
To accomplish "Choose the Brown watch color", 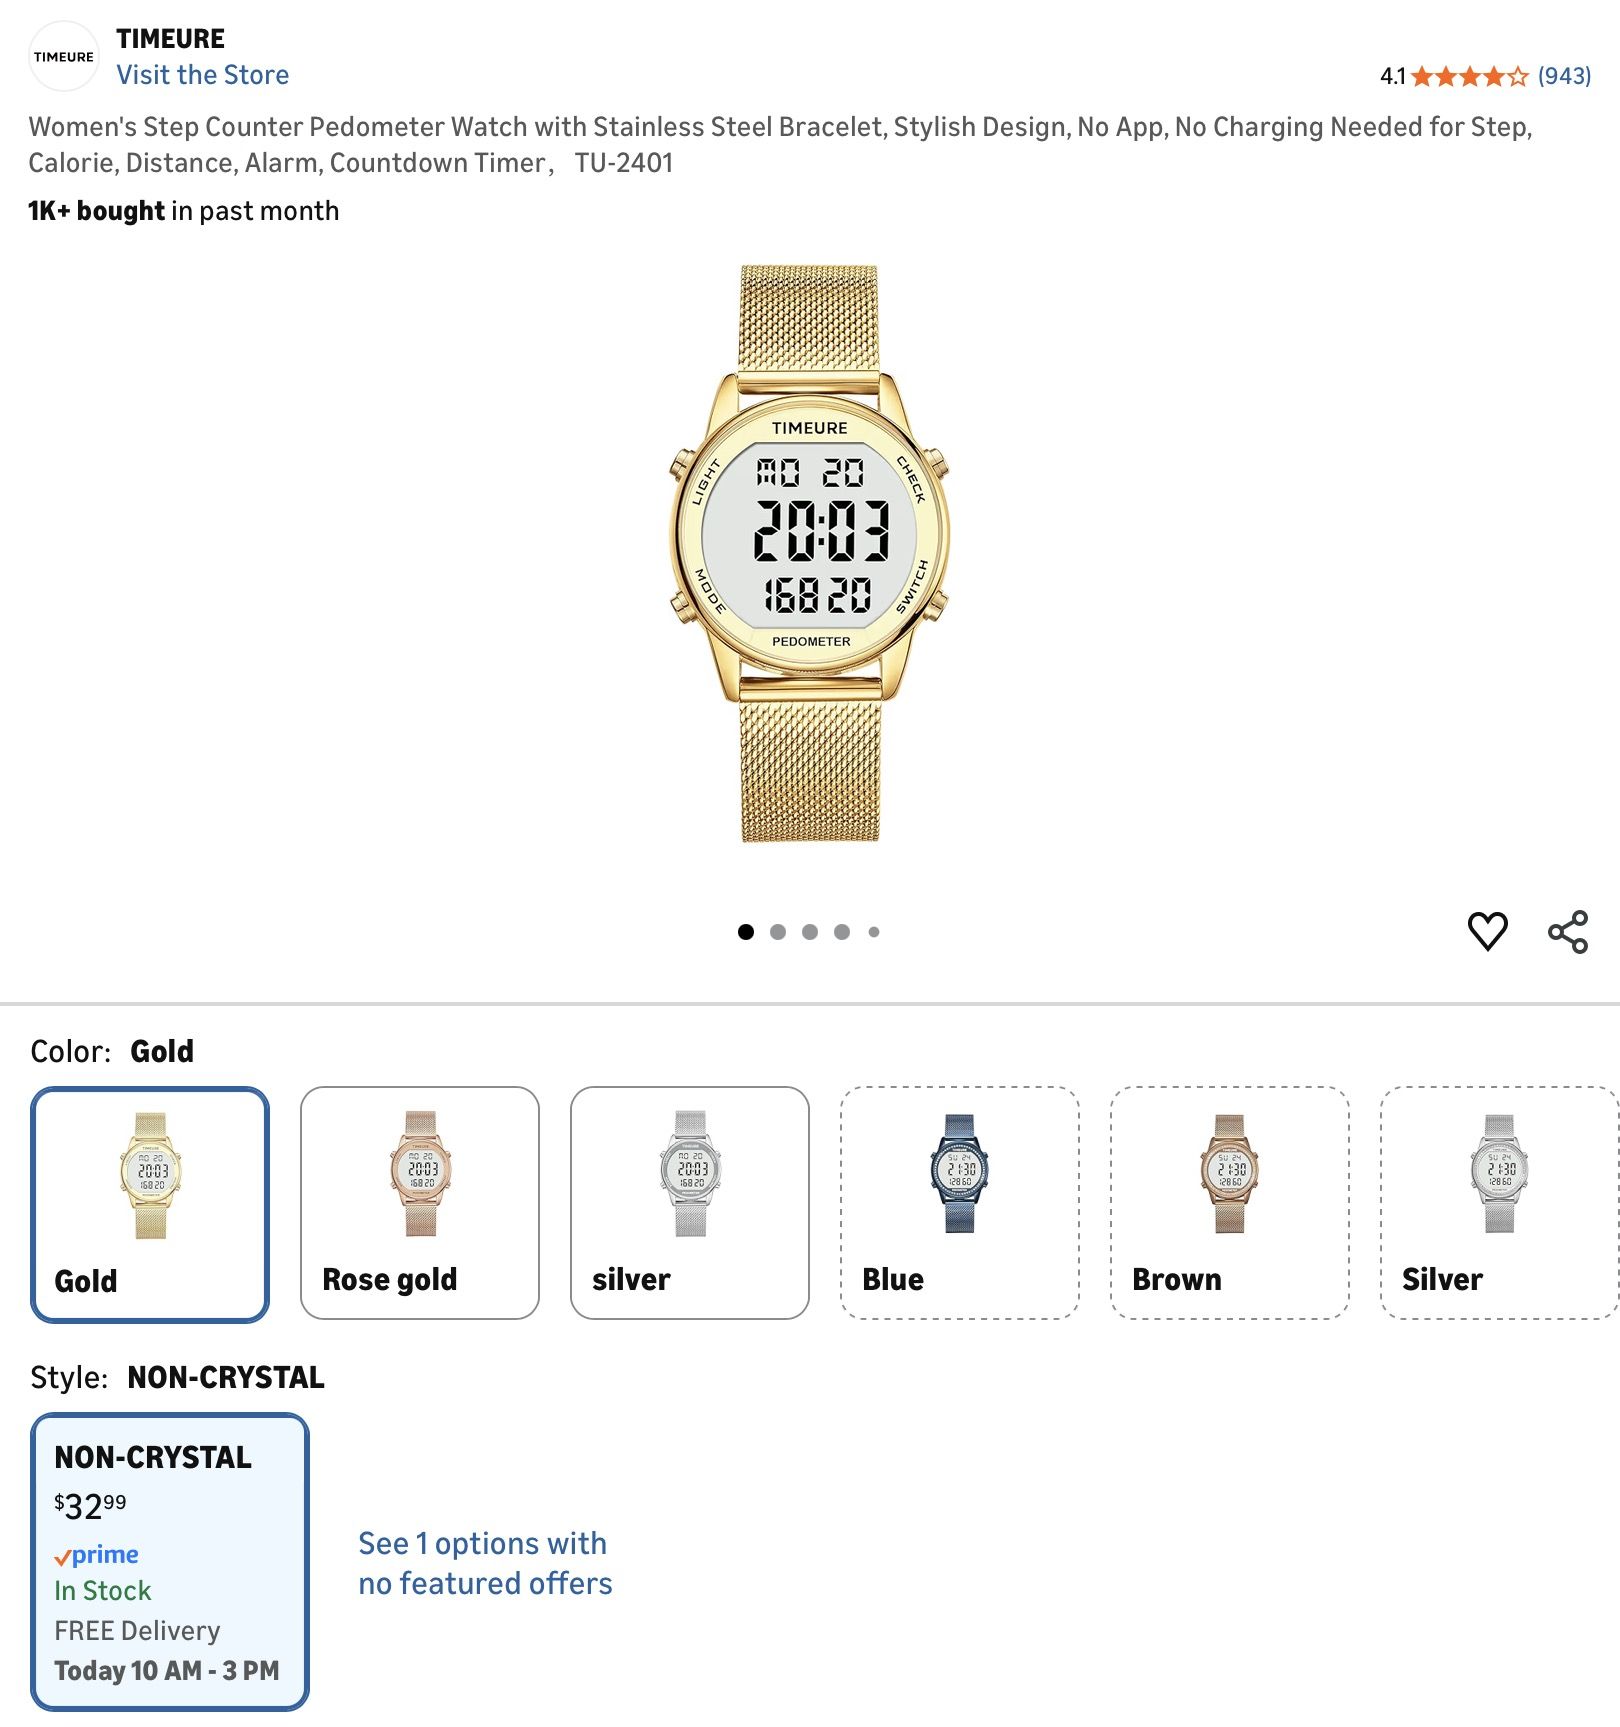I will tap(1229, 1202).
